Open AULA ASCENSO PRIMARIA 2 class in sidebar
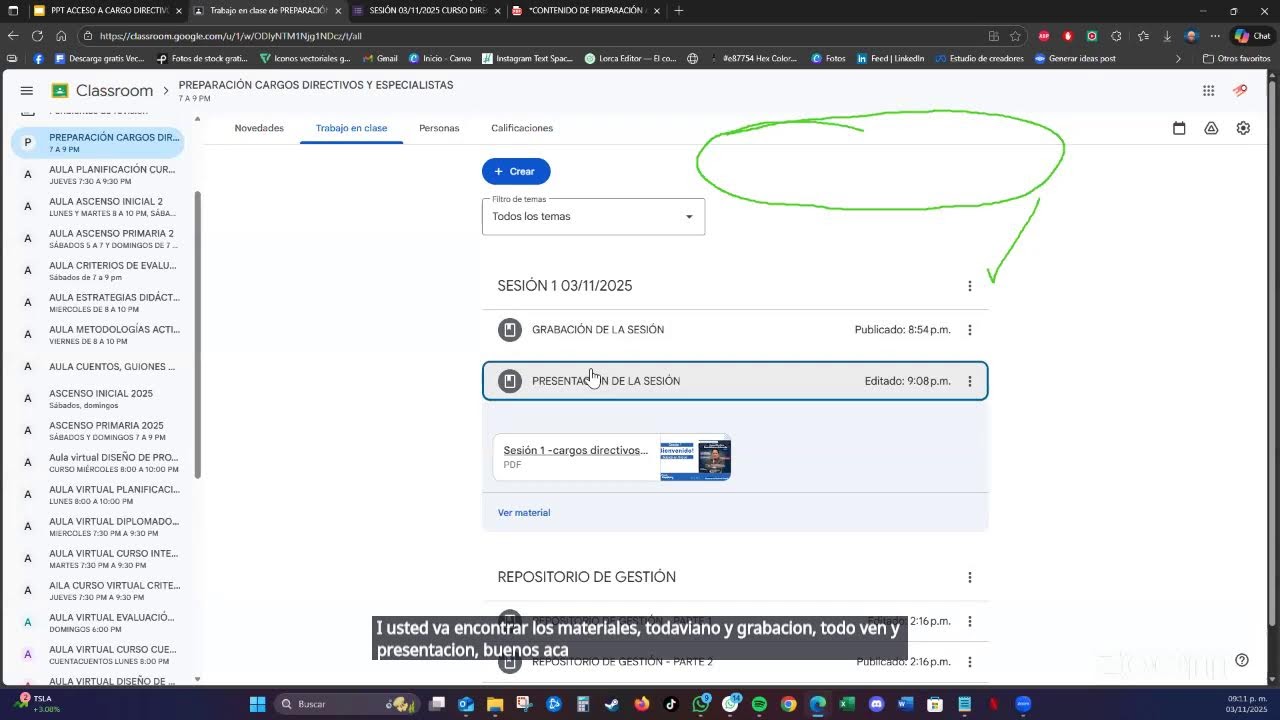1280x720 pixels. [98, 238]
